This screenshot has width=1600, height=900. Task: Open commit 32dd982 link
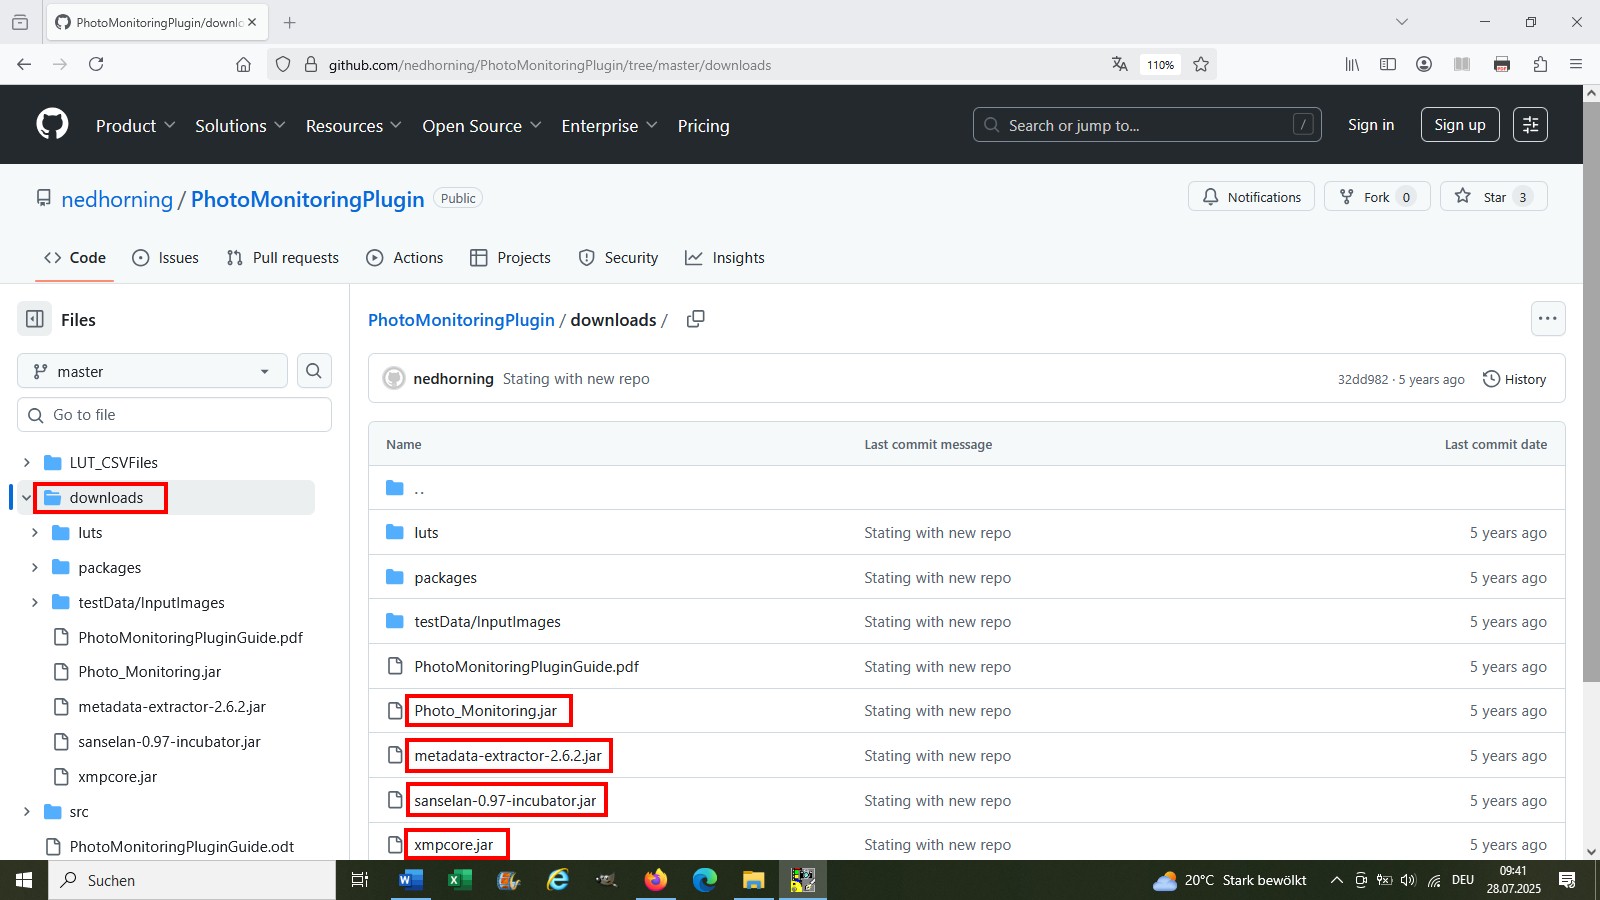(x=1363, y=379)
